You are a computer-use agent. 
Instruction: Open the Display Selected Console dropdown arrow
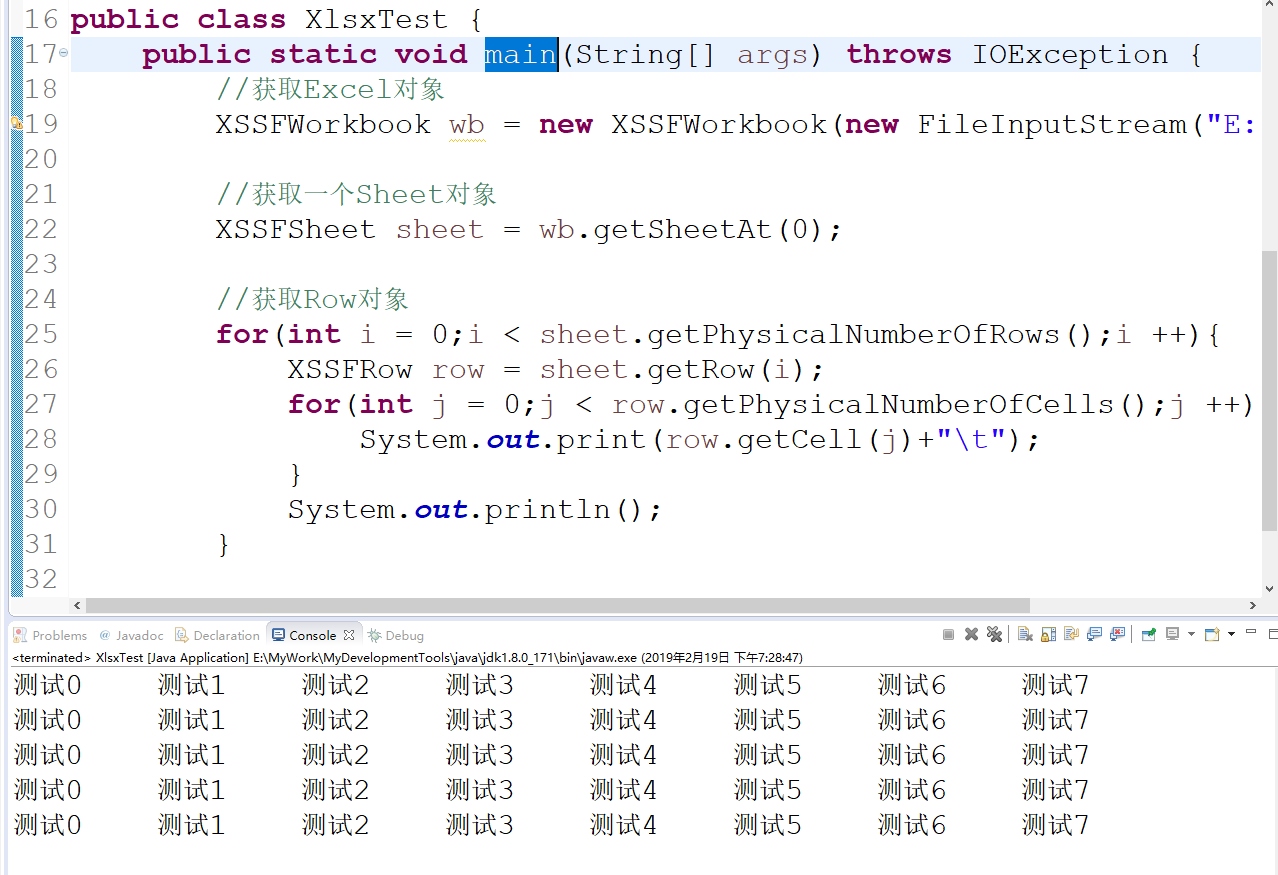click(x=1191, y=634)
